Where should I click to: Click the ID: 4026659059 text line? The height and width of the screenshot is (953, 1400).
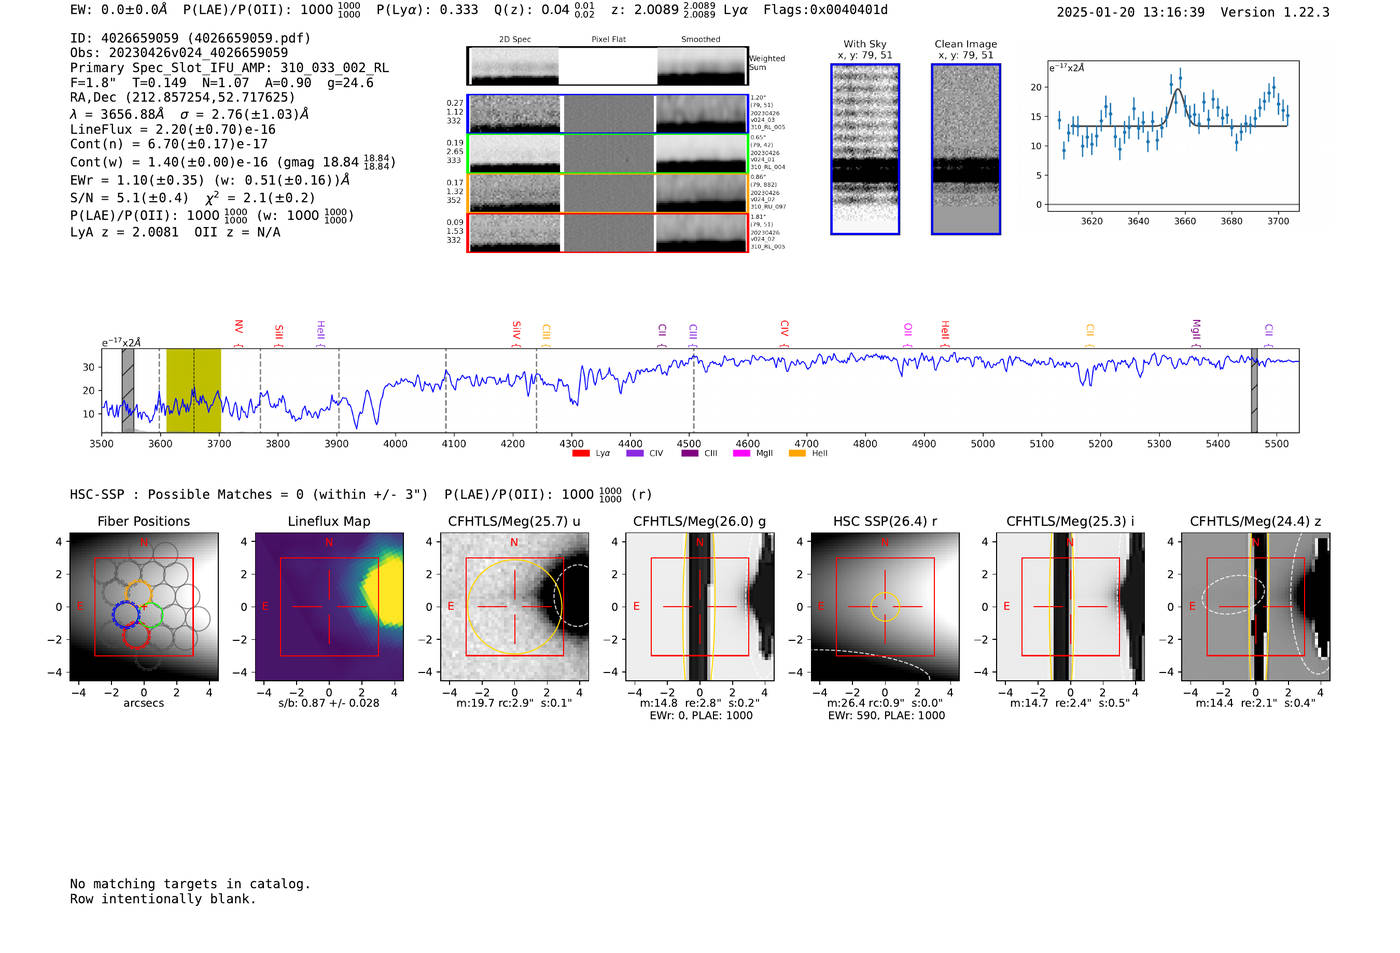tap(190, 38)
